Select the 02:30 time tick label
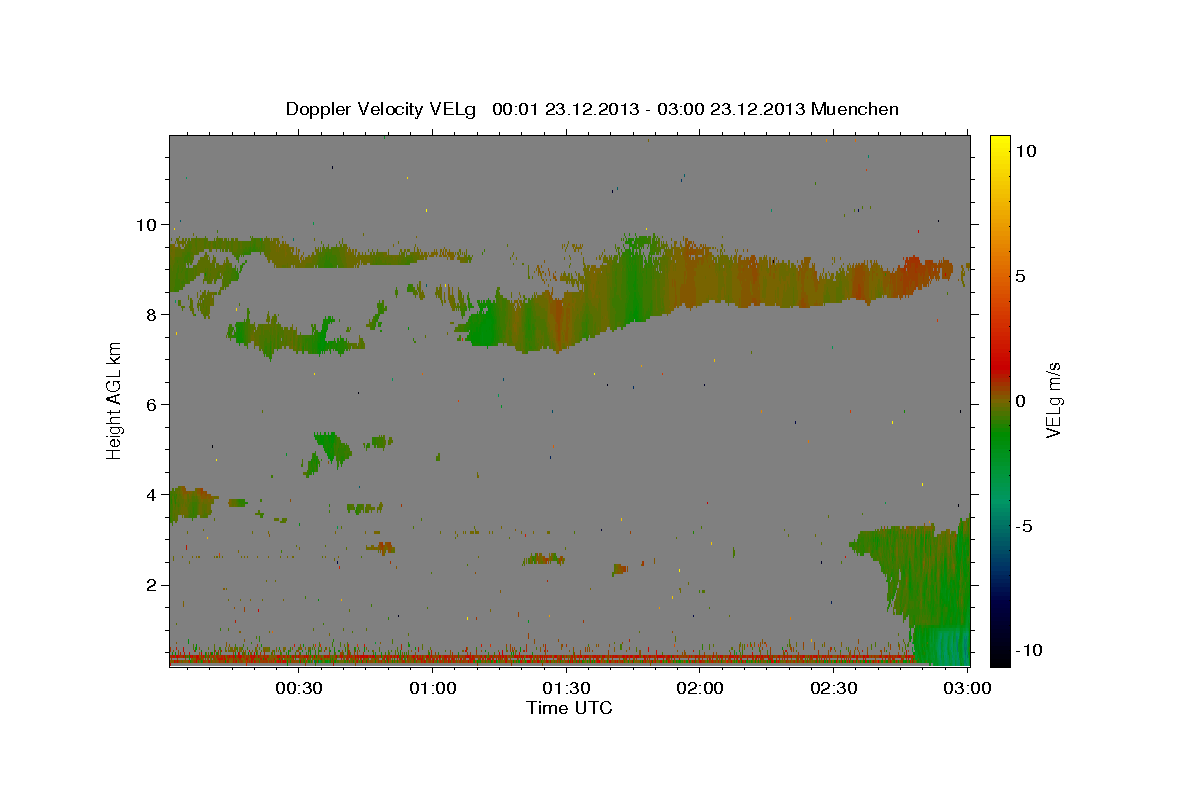 834,689
